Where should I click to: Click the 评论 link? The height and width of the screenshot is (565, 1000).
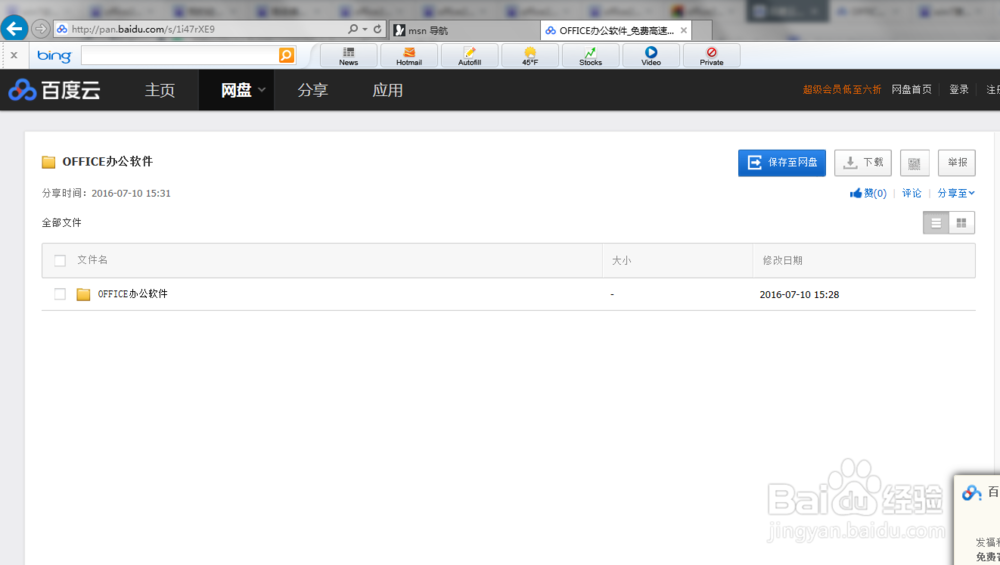(911, 193)
